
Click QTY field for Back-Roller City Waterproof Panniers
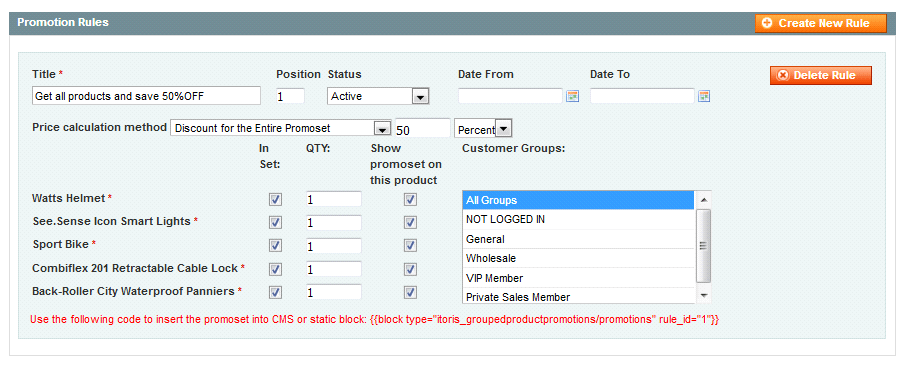coord(334,292)
